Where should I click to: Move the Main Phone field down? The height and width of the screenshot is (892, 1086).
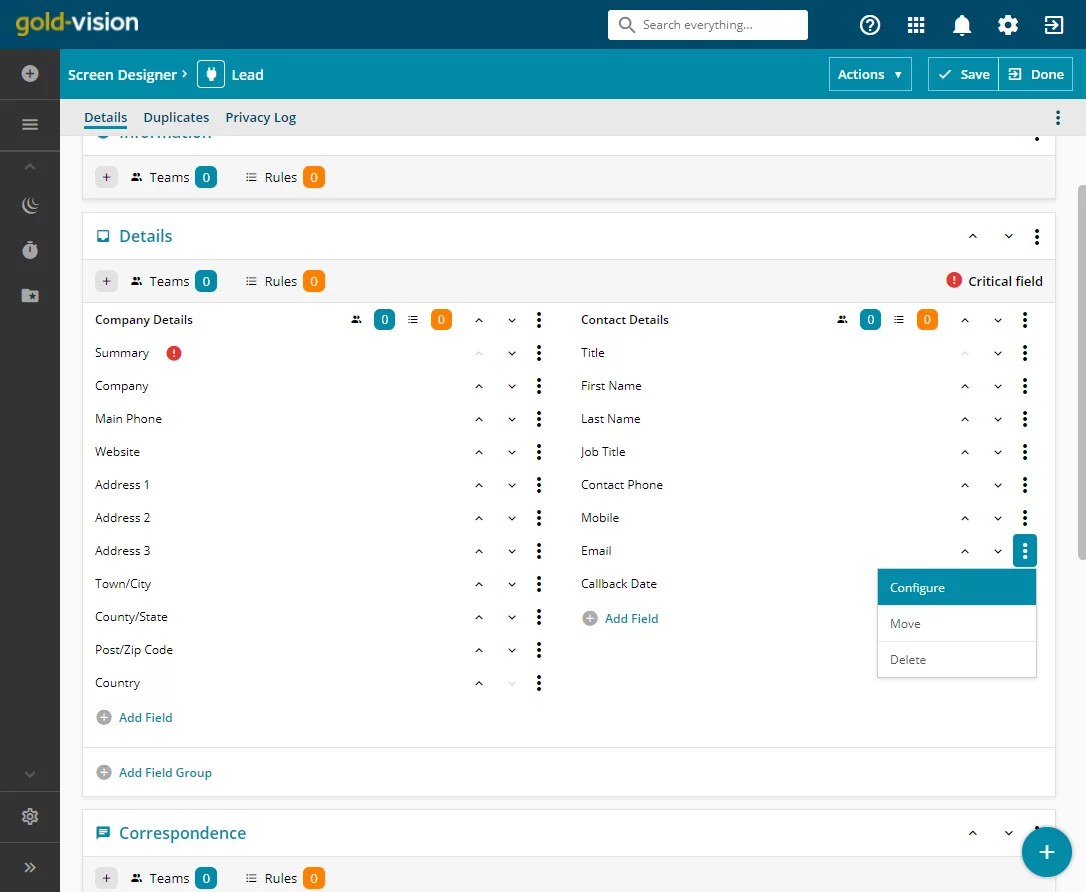point(512,419)
